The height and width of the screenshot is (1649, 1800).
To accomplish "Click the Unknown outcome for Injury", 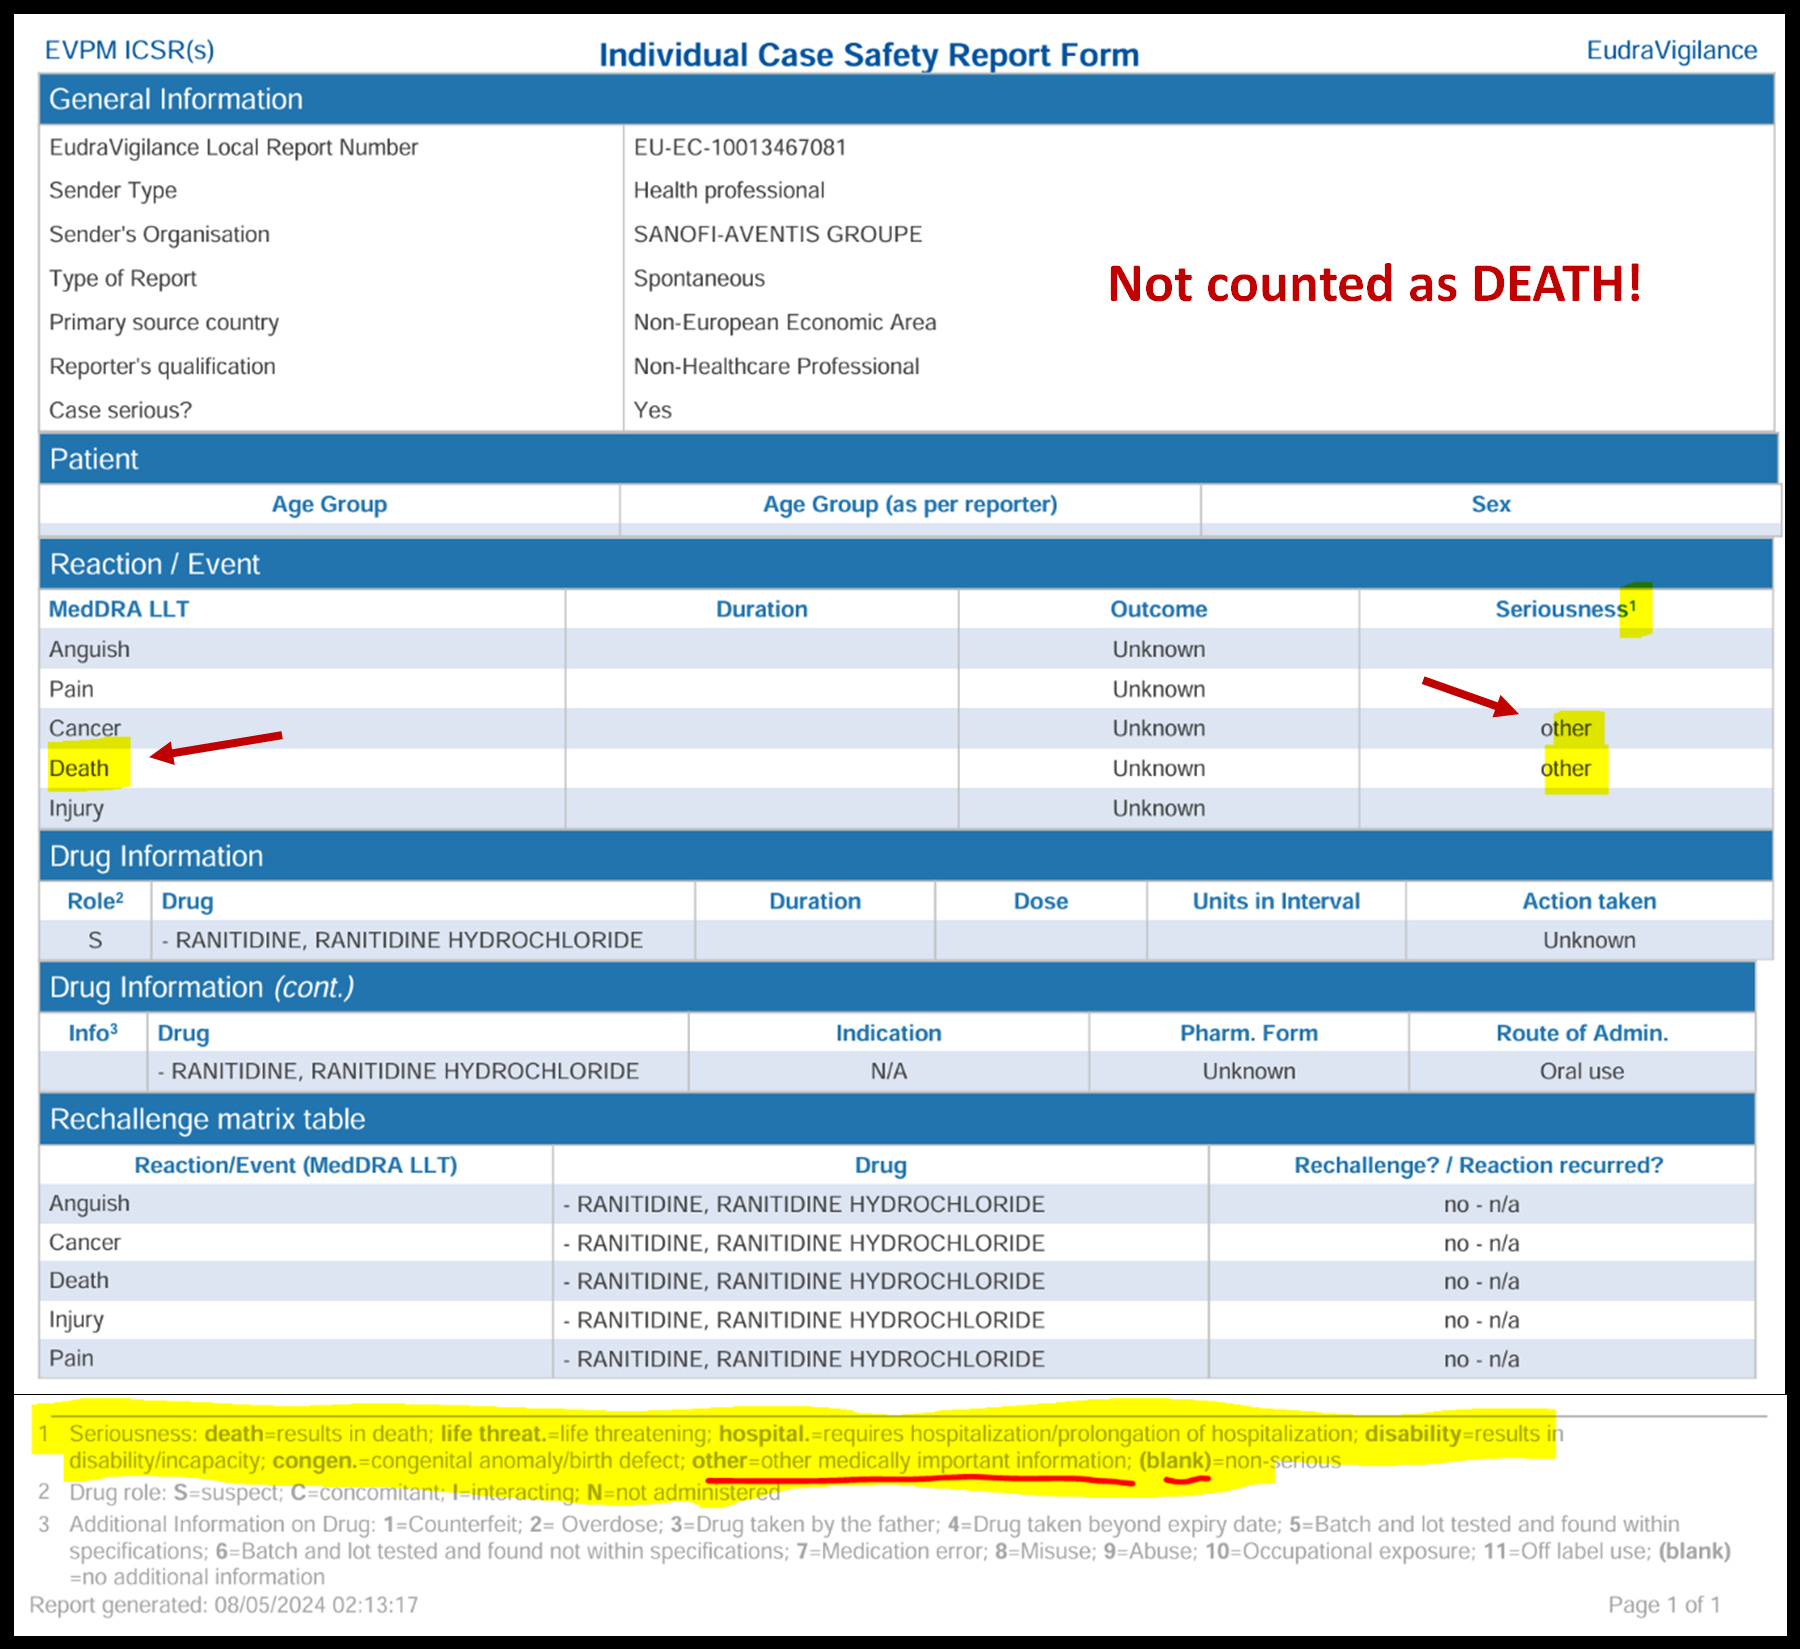I will coord(1158,809).
